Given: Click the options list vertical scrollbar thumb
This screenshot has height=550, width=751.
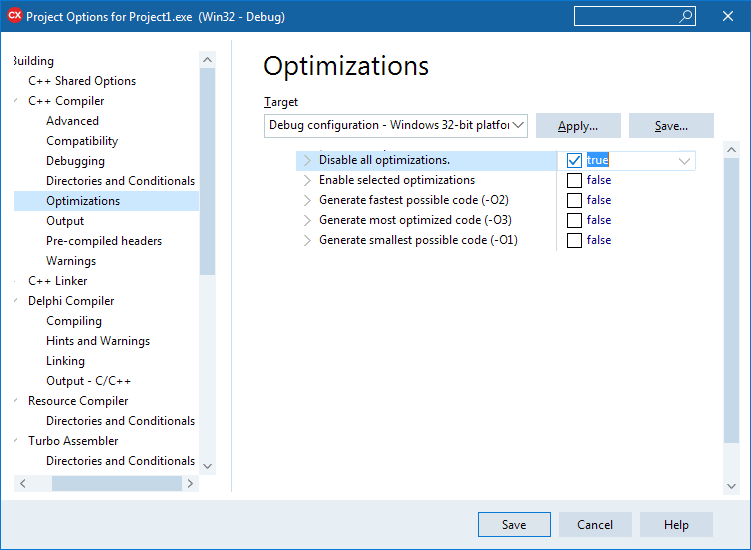Looking at the screenshot, I should (x=731, y=301).
